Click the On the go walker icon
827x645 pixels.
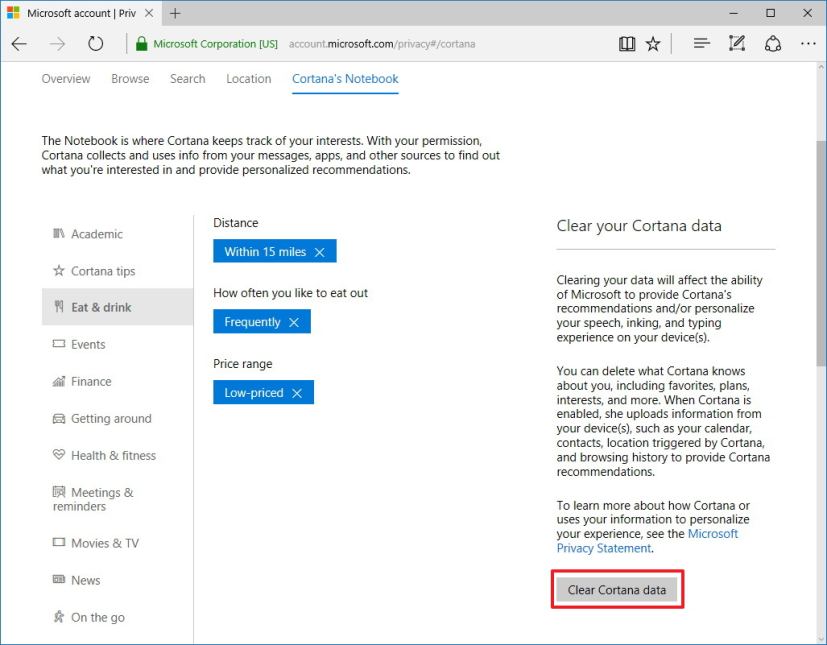pos(59,616)
